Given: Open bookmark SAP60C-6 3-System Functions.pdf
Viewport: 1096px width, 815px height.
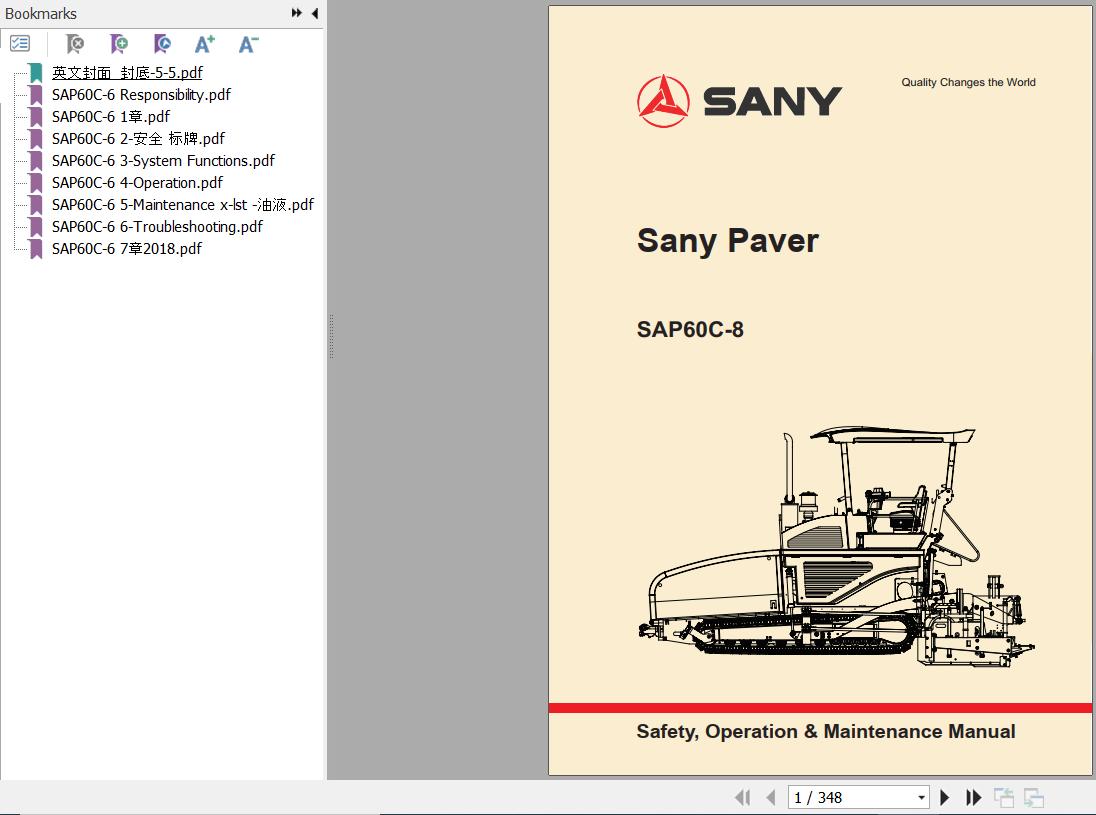Looking at the screenshot, I should pos(164,161).
